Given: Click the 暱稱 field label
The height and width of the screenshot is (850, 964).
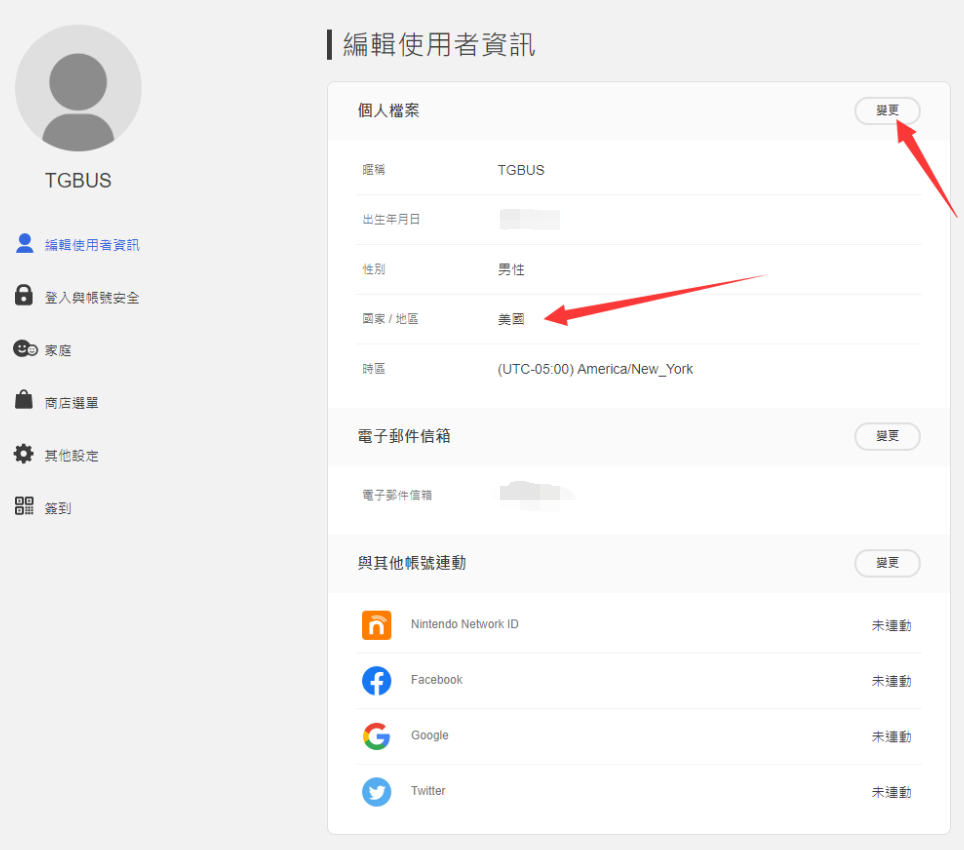Looking at the screenshot, I should 374,170.
